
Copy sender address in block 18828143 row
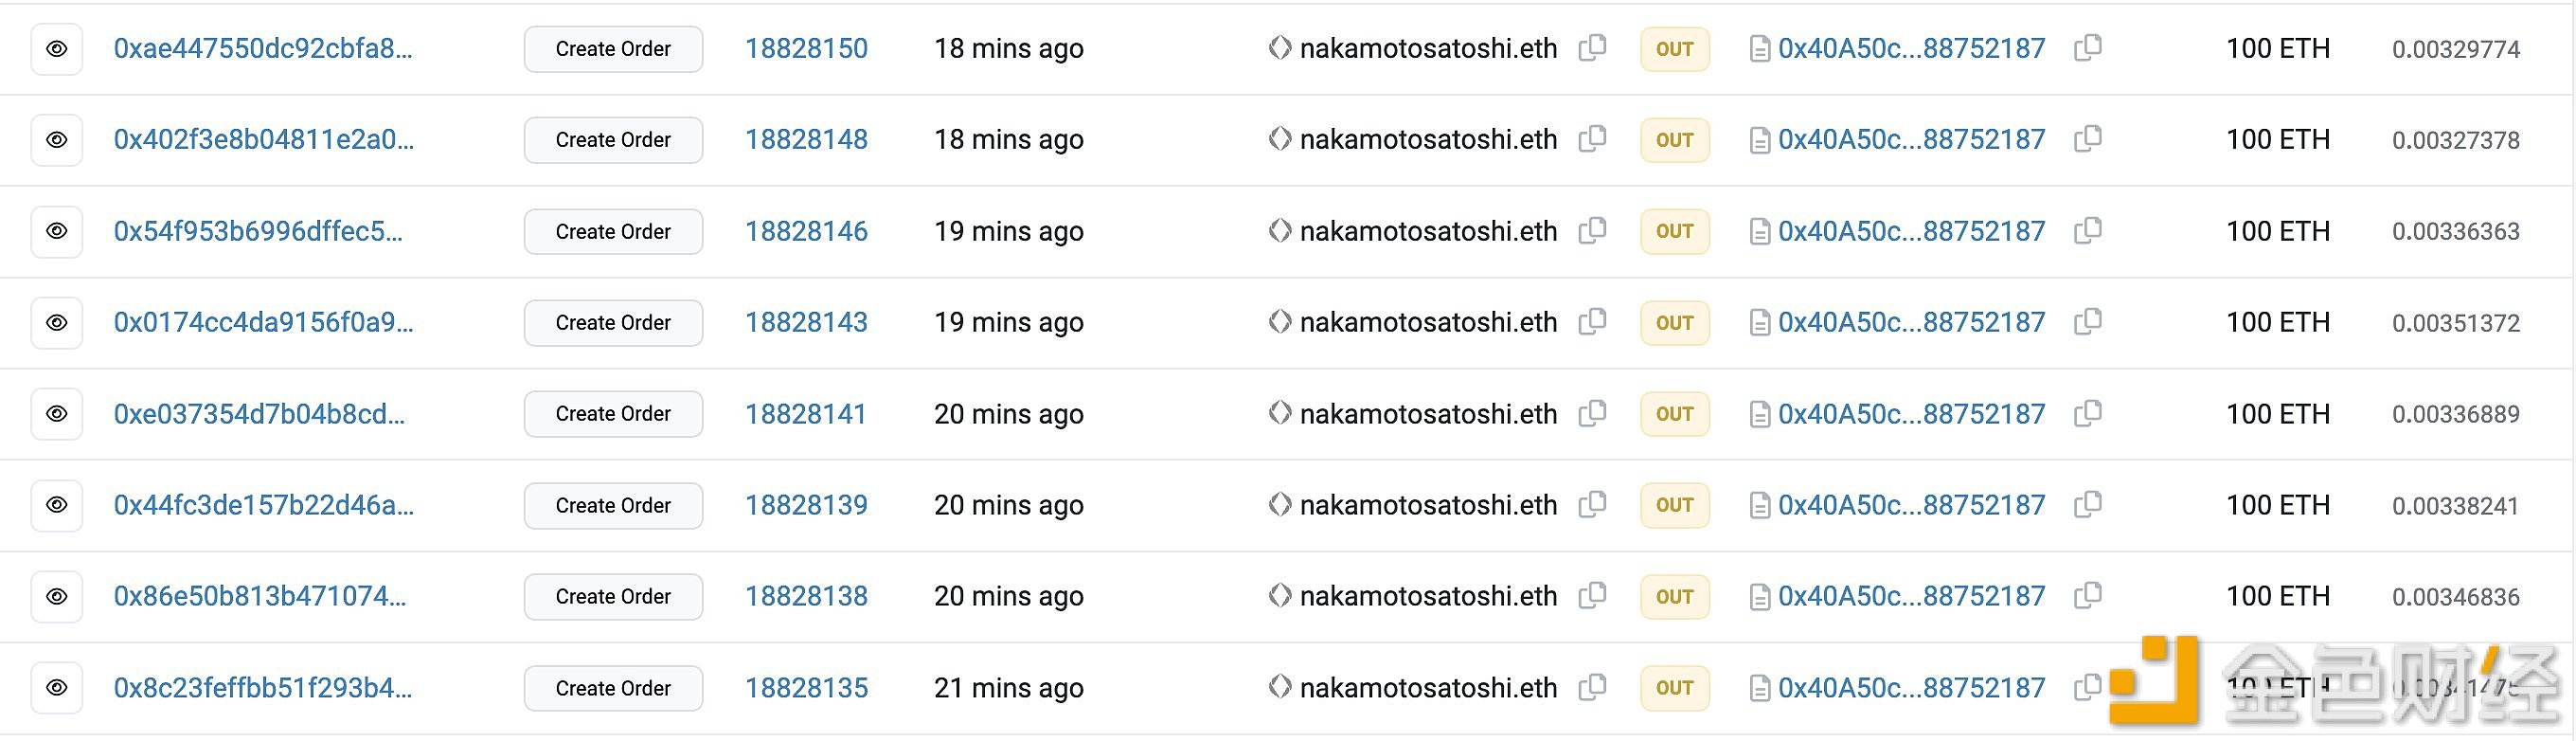[1592, 322]
